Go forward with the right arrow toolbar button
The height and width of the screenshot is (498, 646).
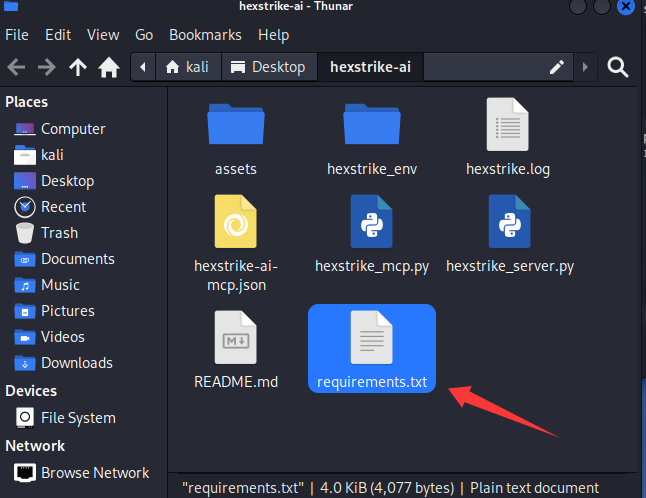coord(47,67)
